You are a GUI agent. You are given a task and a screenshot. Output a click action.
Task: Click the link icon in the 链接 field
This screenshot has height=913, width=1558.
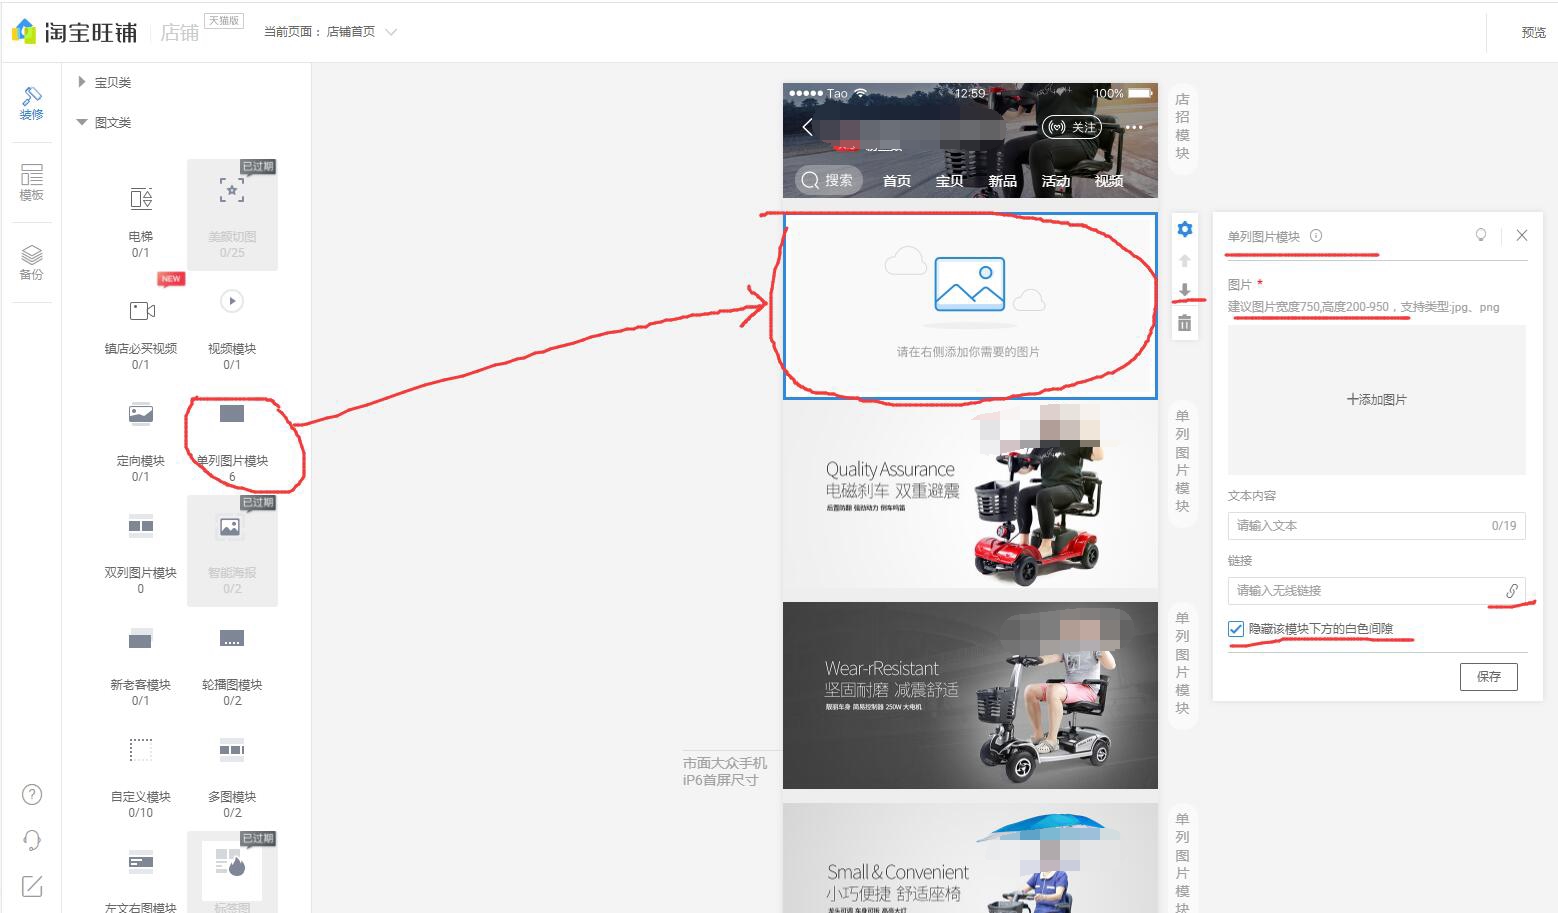1512,591
